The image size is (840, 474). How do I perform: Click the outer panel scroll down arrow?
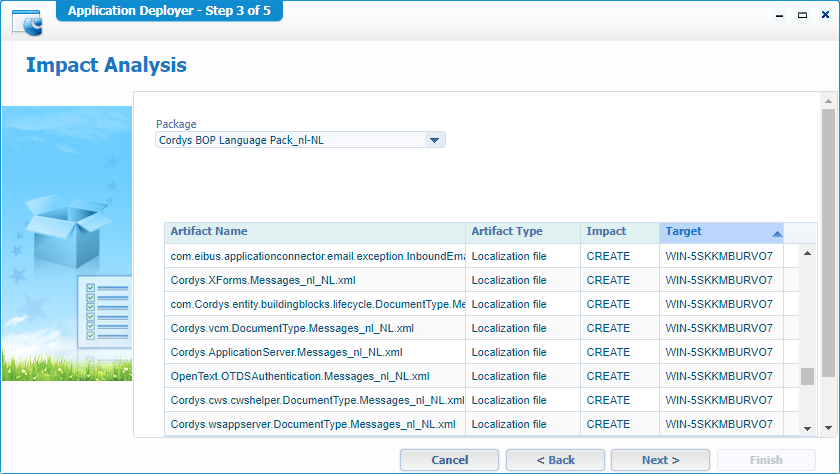click(x=828, y=428)
